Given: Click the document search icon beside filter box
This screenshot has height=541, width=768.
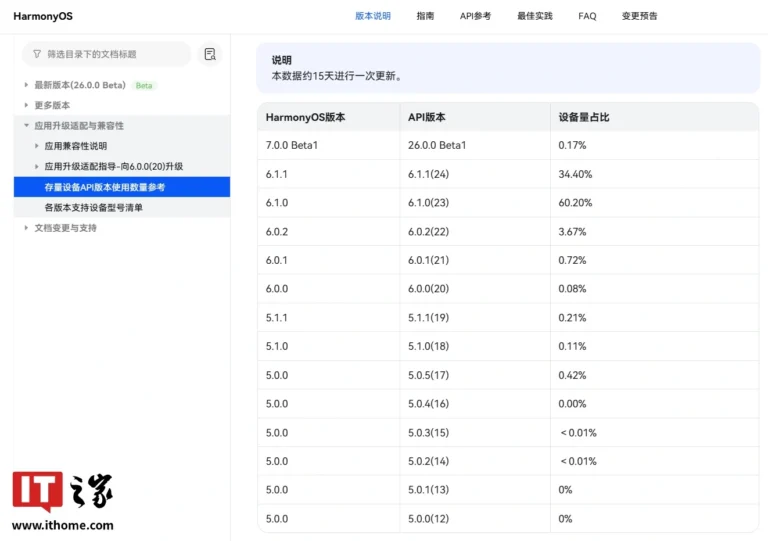Looking at the screenshot, I should point(210,54).
